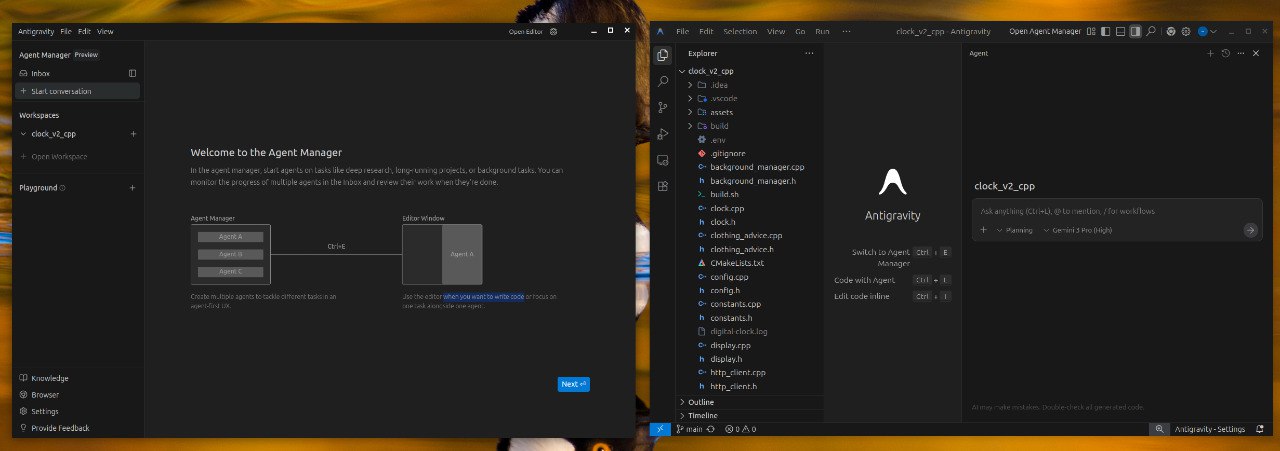Add new conversation to clock_v2_cpp workspace

point(133,133)
